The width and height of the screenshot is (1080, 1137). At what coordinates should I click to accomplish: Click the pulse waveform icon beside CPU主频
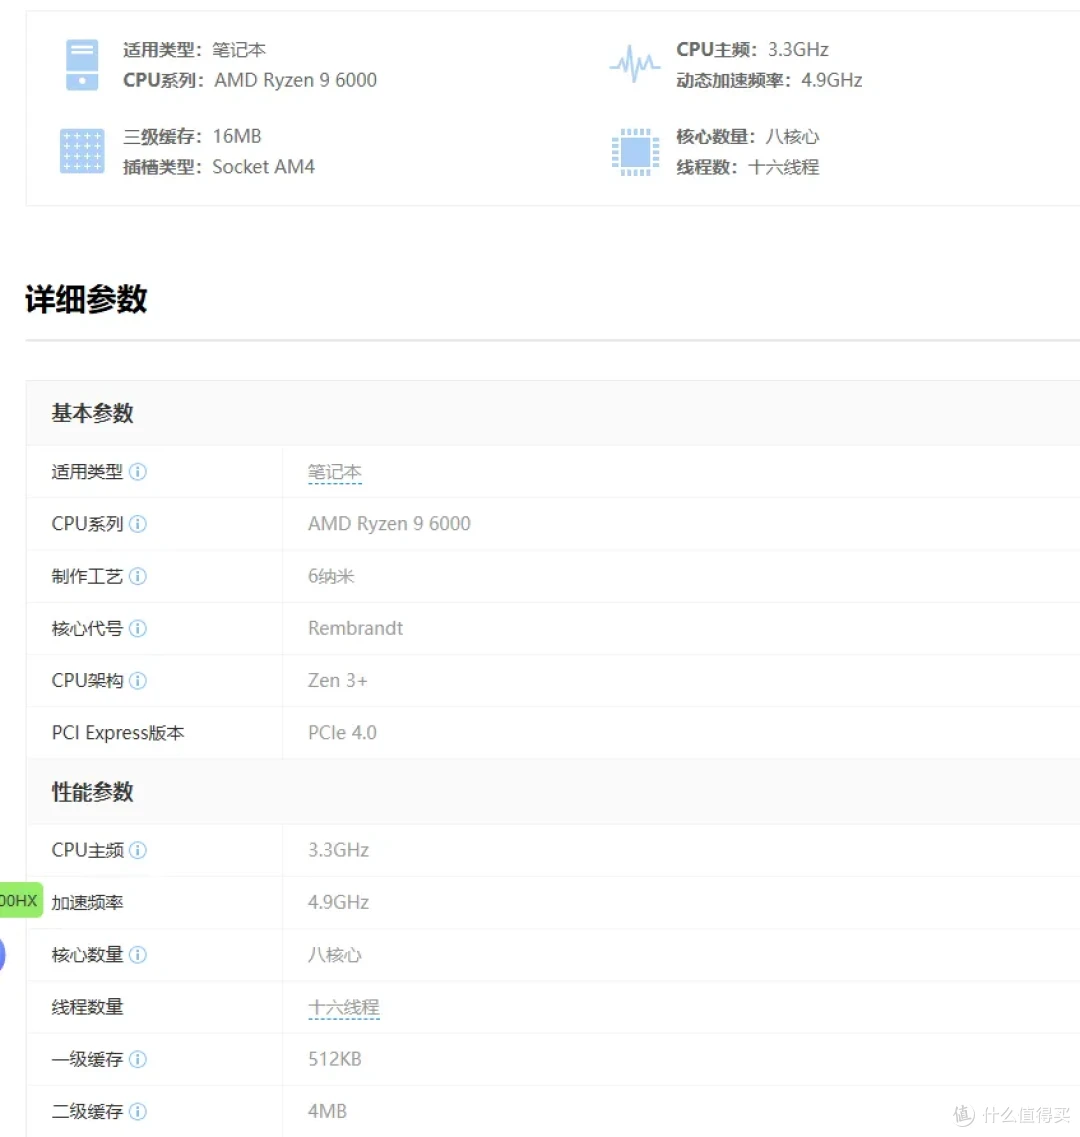pos(635,65)
